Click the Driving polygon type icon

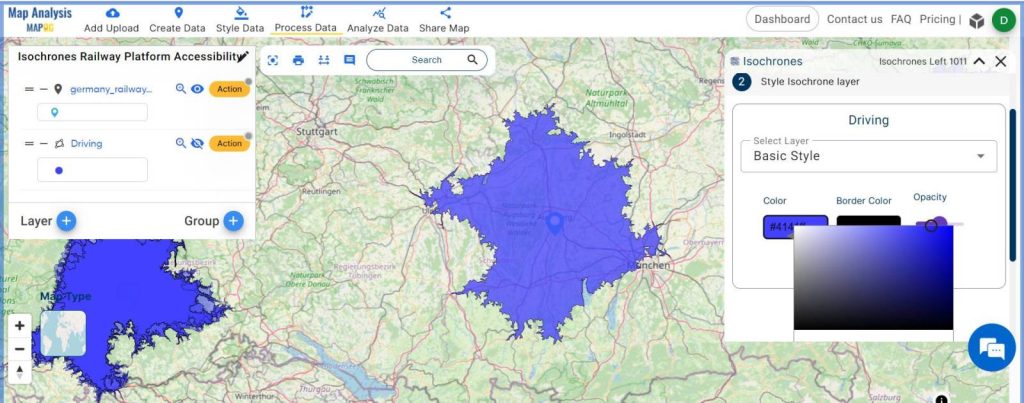[59, 144]
